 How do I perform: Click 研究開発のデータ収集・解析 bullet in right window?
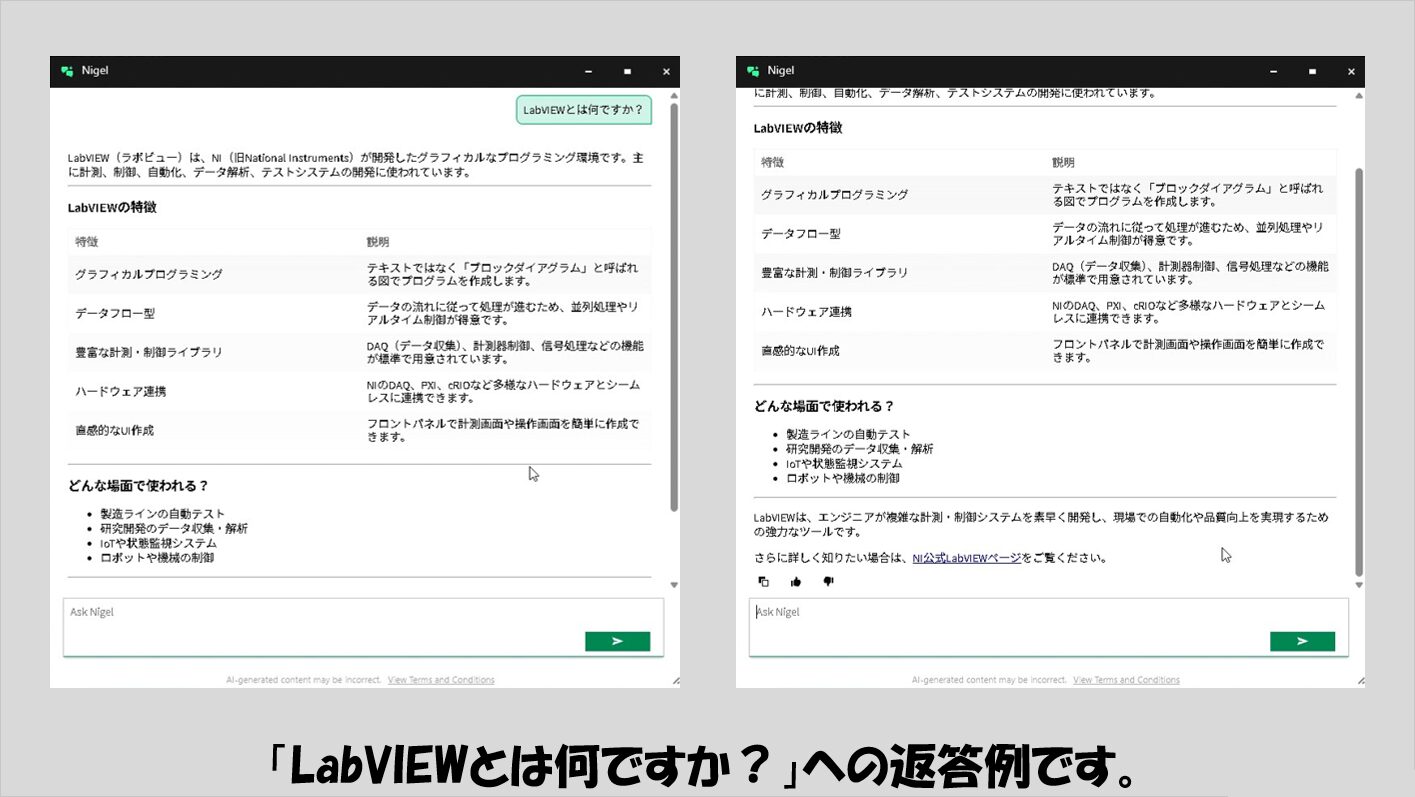point(860,449)
